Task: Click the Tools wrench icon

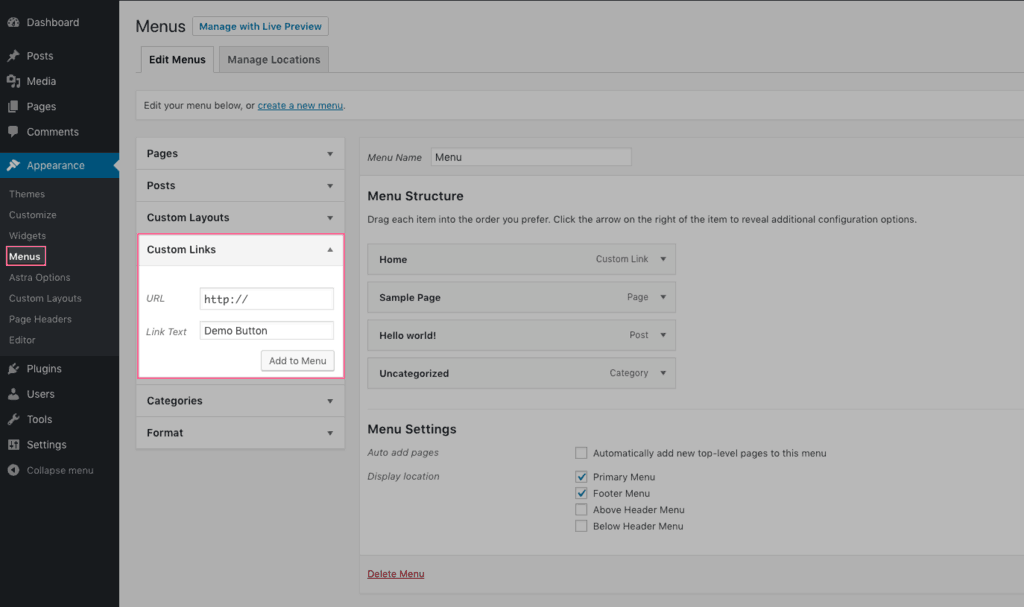Action: (x=13, y=420)
